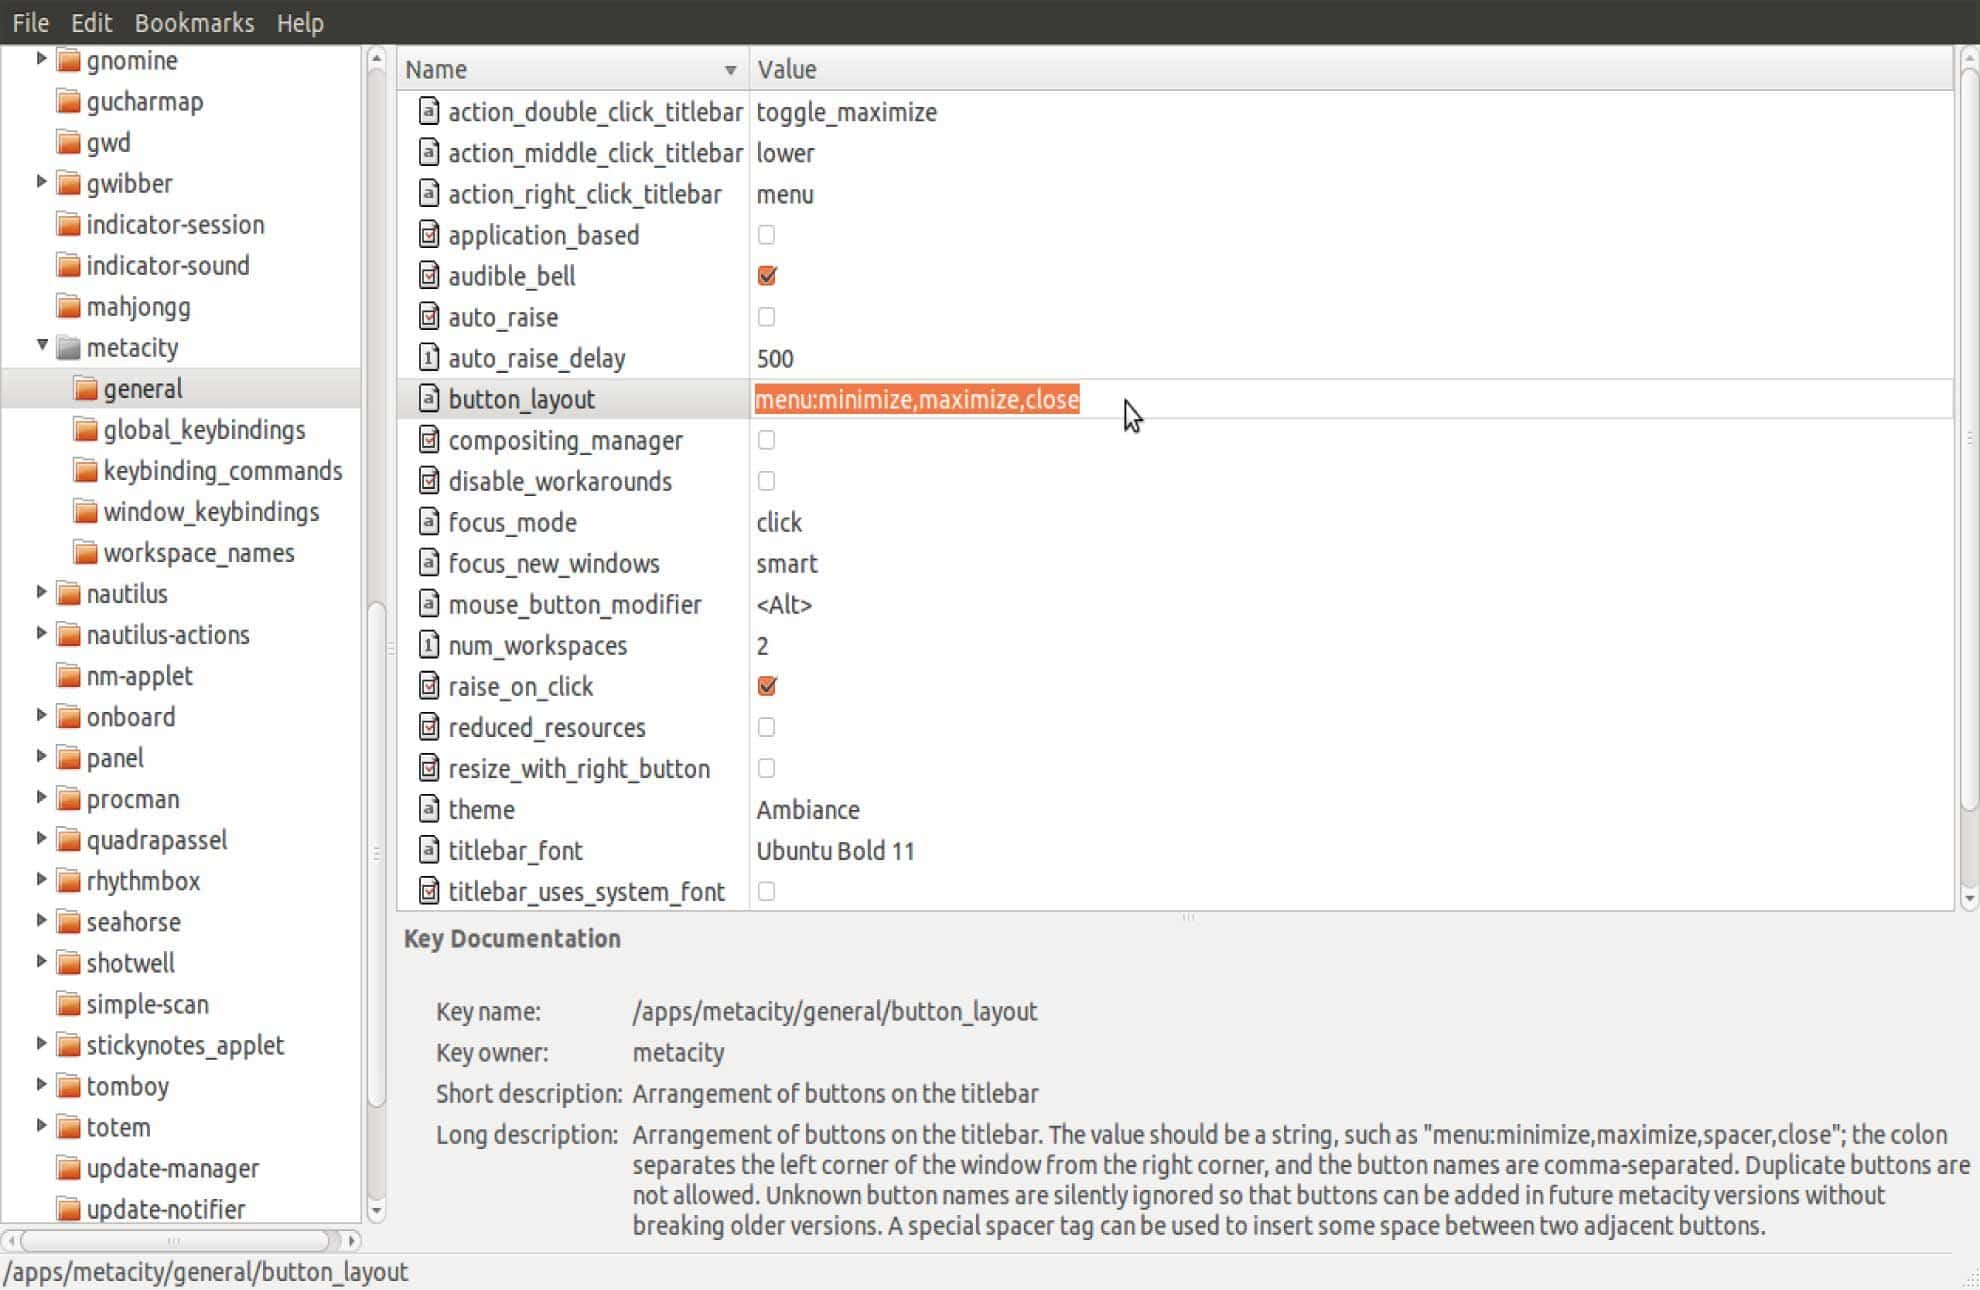Select the global_keybindings folder icon

pyautogui.click(x=86, y=430)
